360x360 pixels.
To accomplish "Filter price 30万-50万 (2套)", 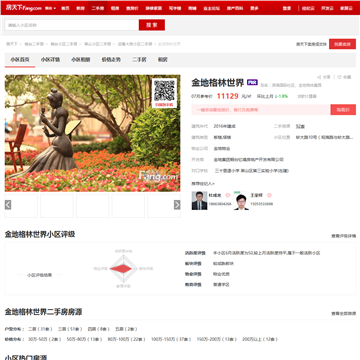I will pyautogui.click(x=44, y=339).
